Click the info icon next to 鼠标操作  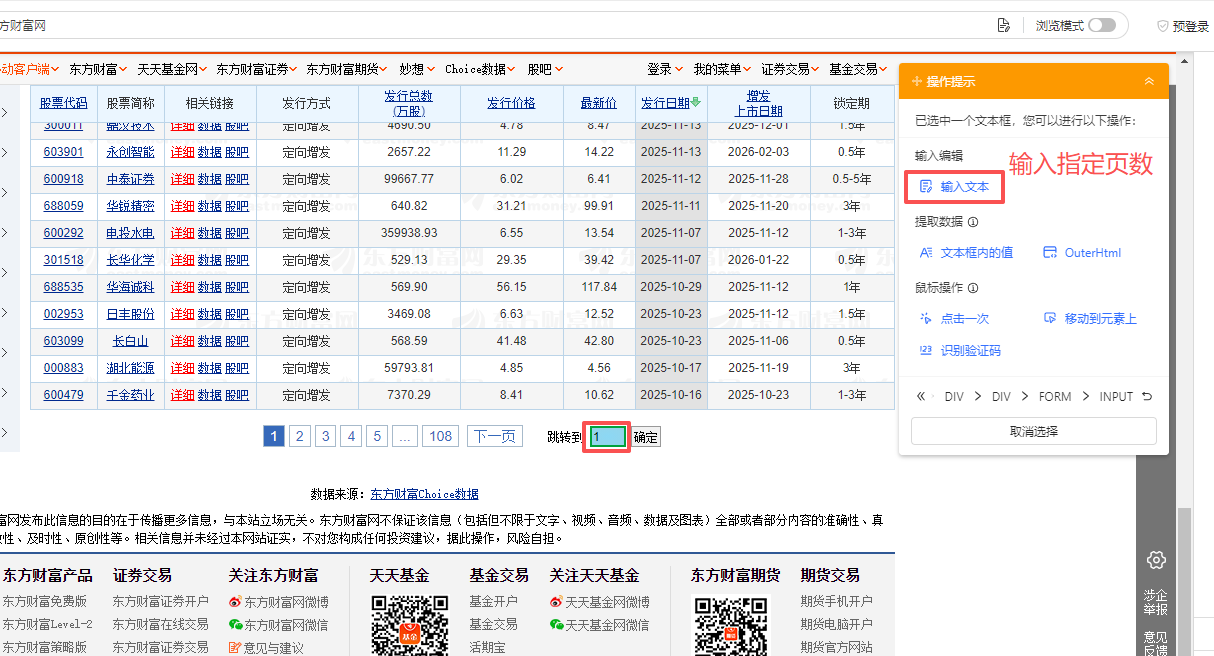pos(973,288)
